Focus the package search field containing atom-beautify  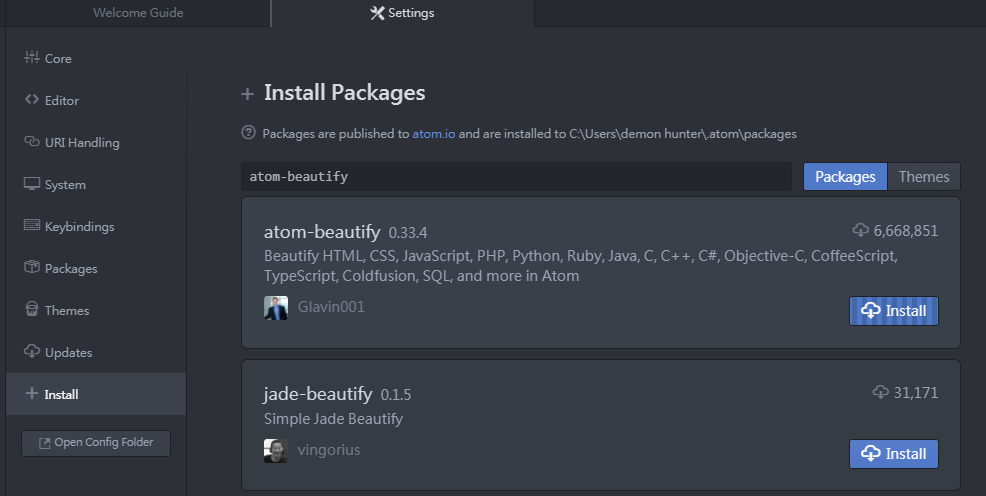pyautogui.click(x=516, y=177)
